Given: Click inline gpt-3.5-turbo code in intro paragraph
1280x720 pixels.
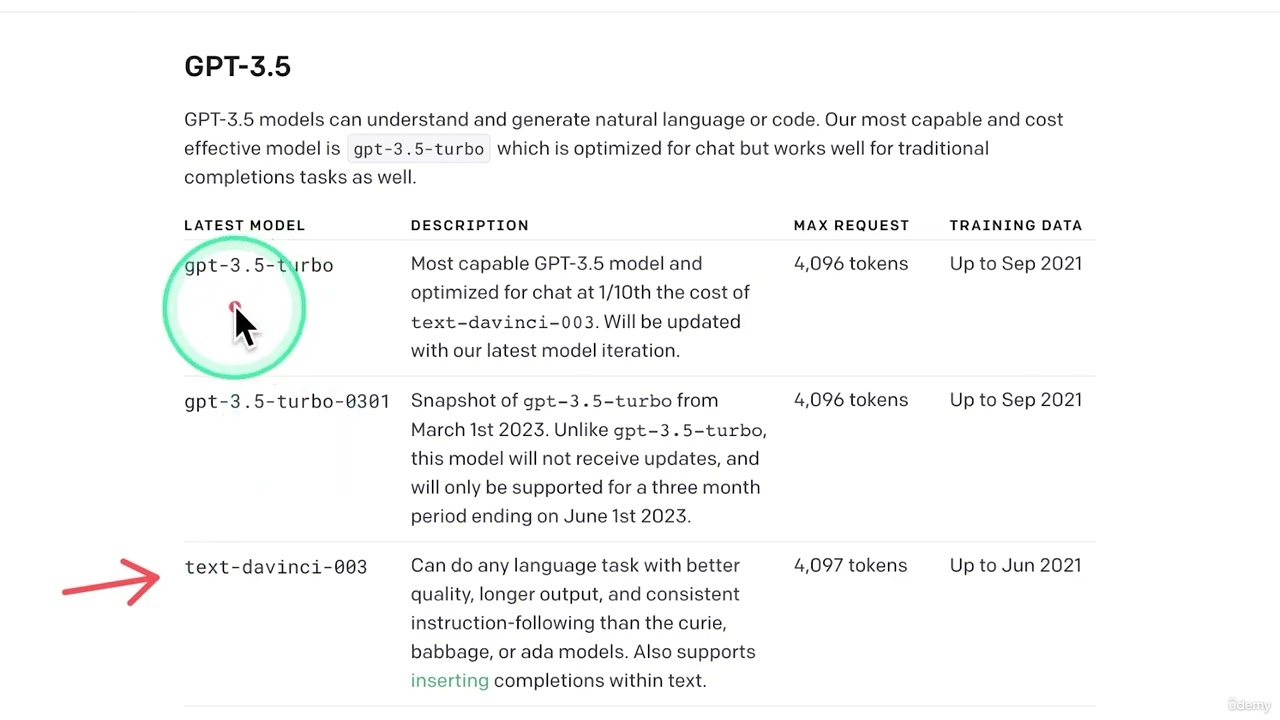Looking at the screenshot, I should [419, 149].
